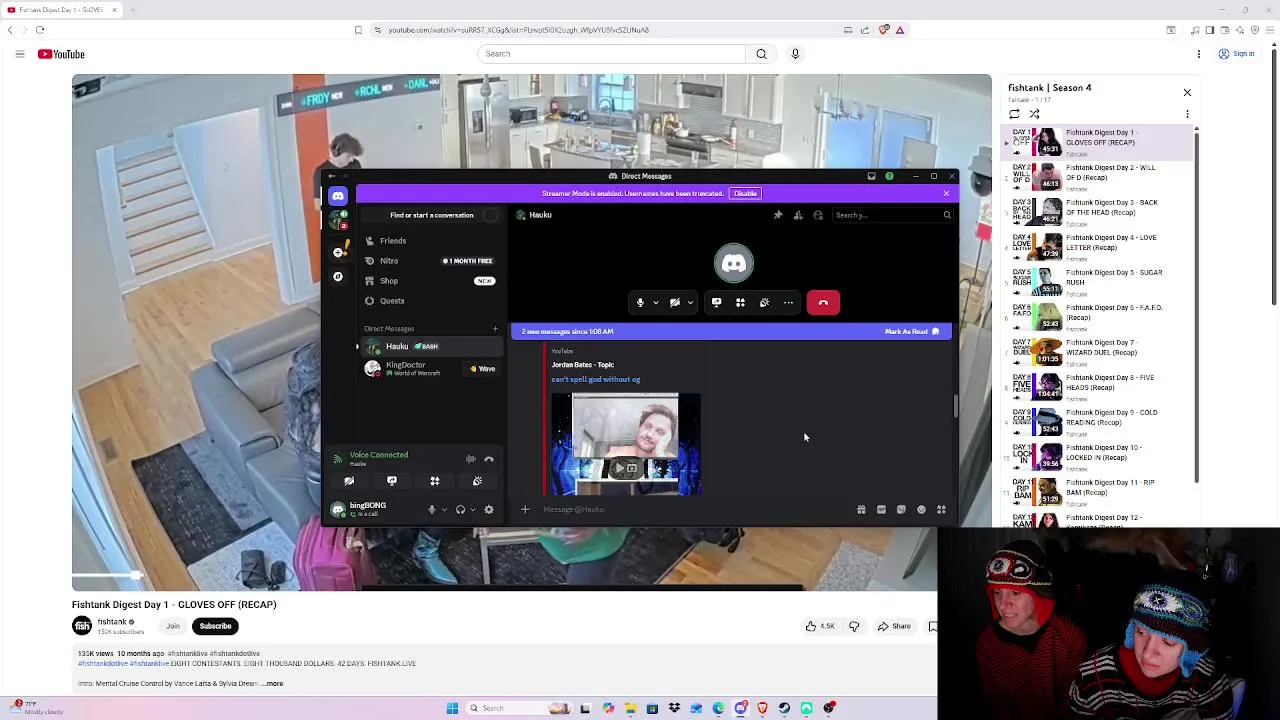Subscribe to fishtank channel
Image resolution: width=1280 pixels, height=720 pixels.
click(215, 626)
